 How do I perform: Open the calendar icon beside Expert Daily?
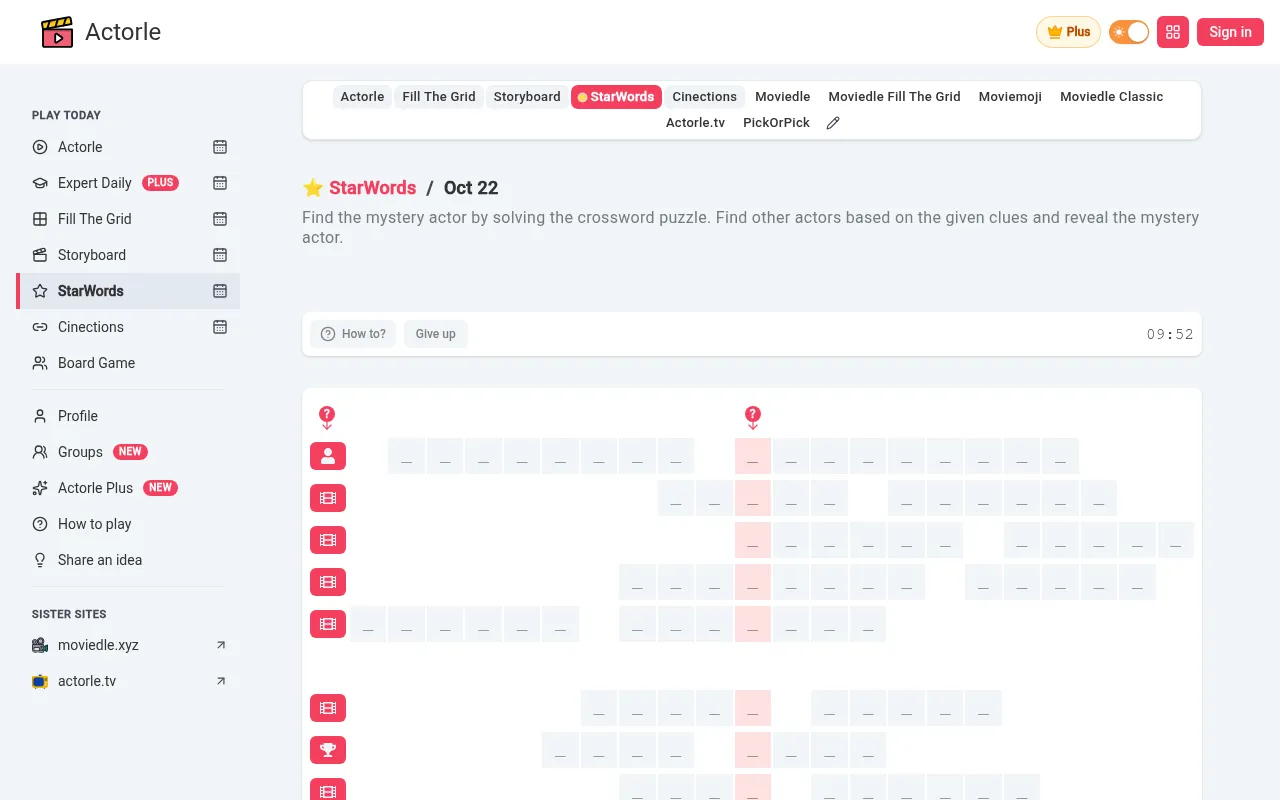(x=220, y=183)
